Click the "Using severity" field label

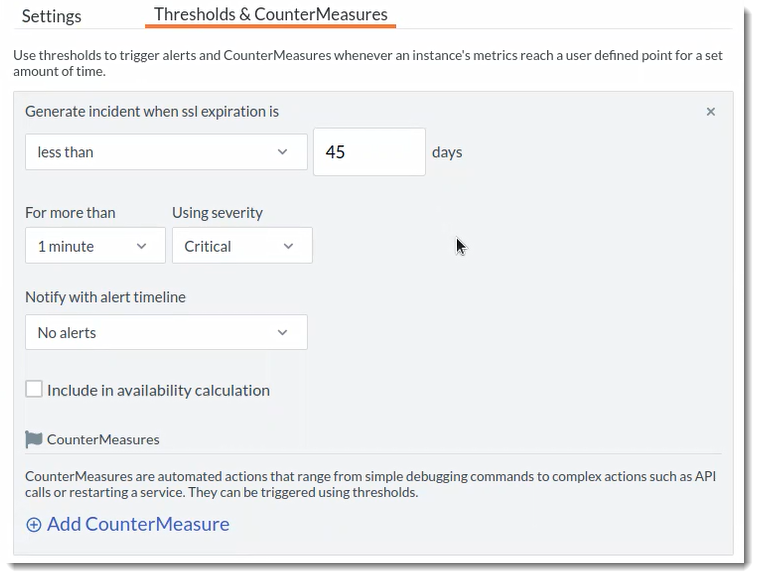pos(217,212)
